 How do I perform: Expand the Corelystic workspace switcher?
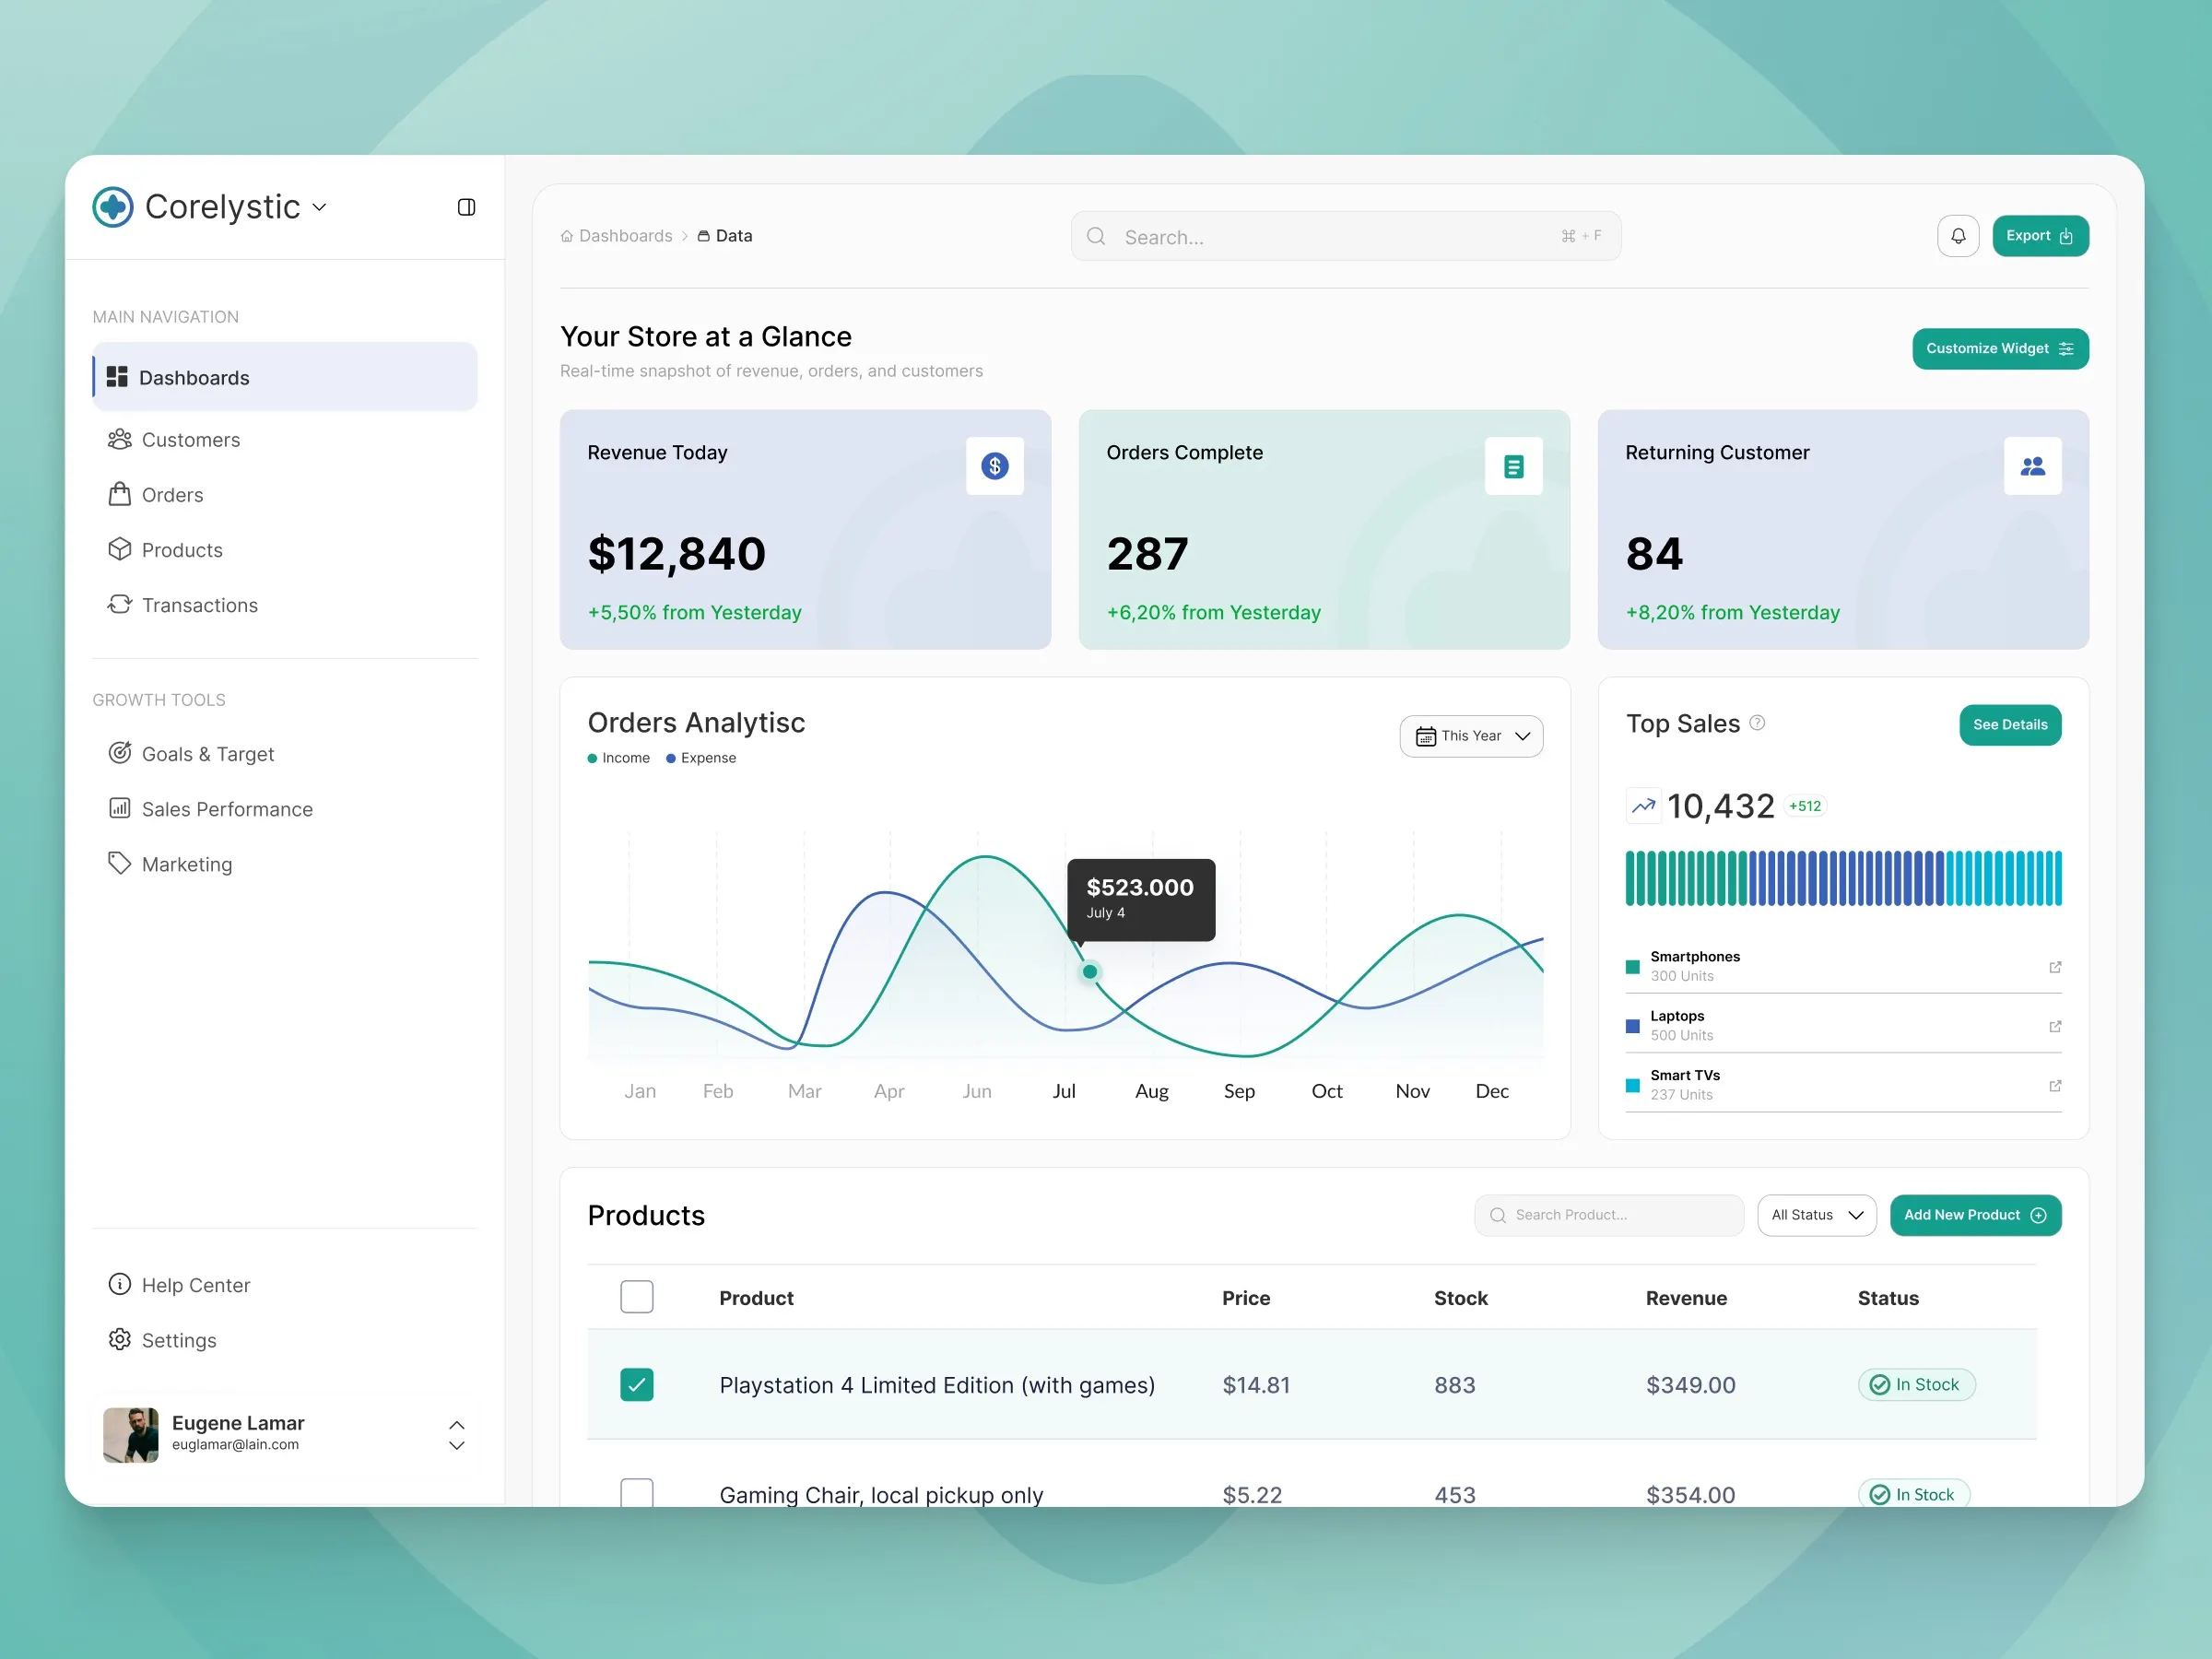320,207
